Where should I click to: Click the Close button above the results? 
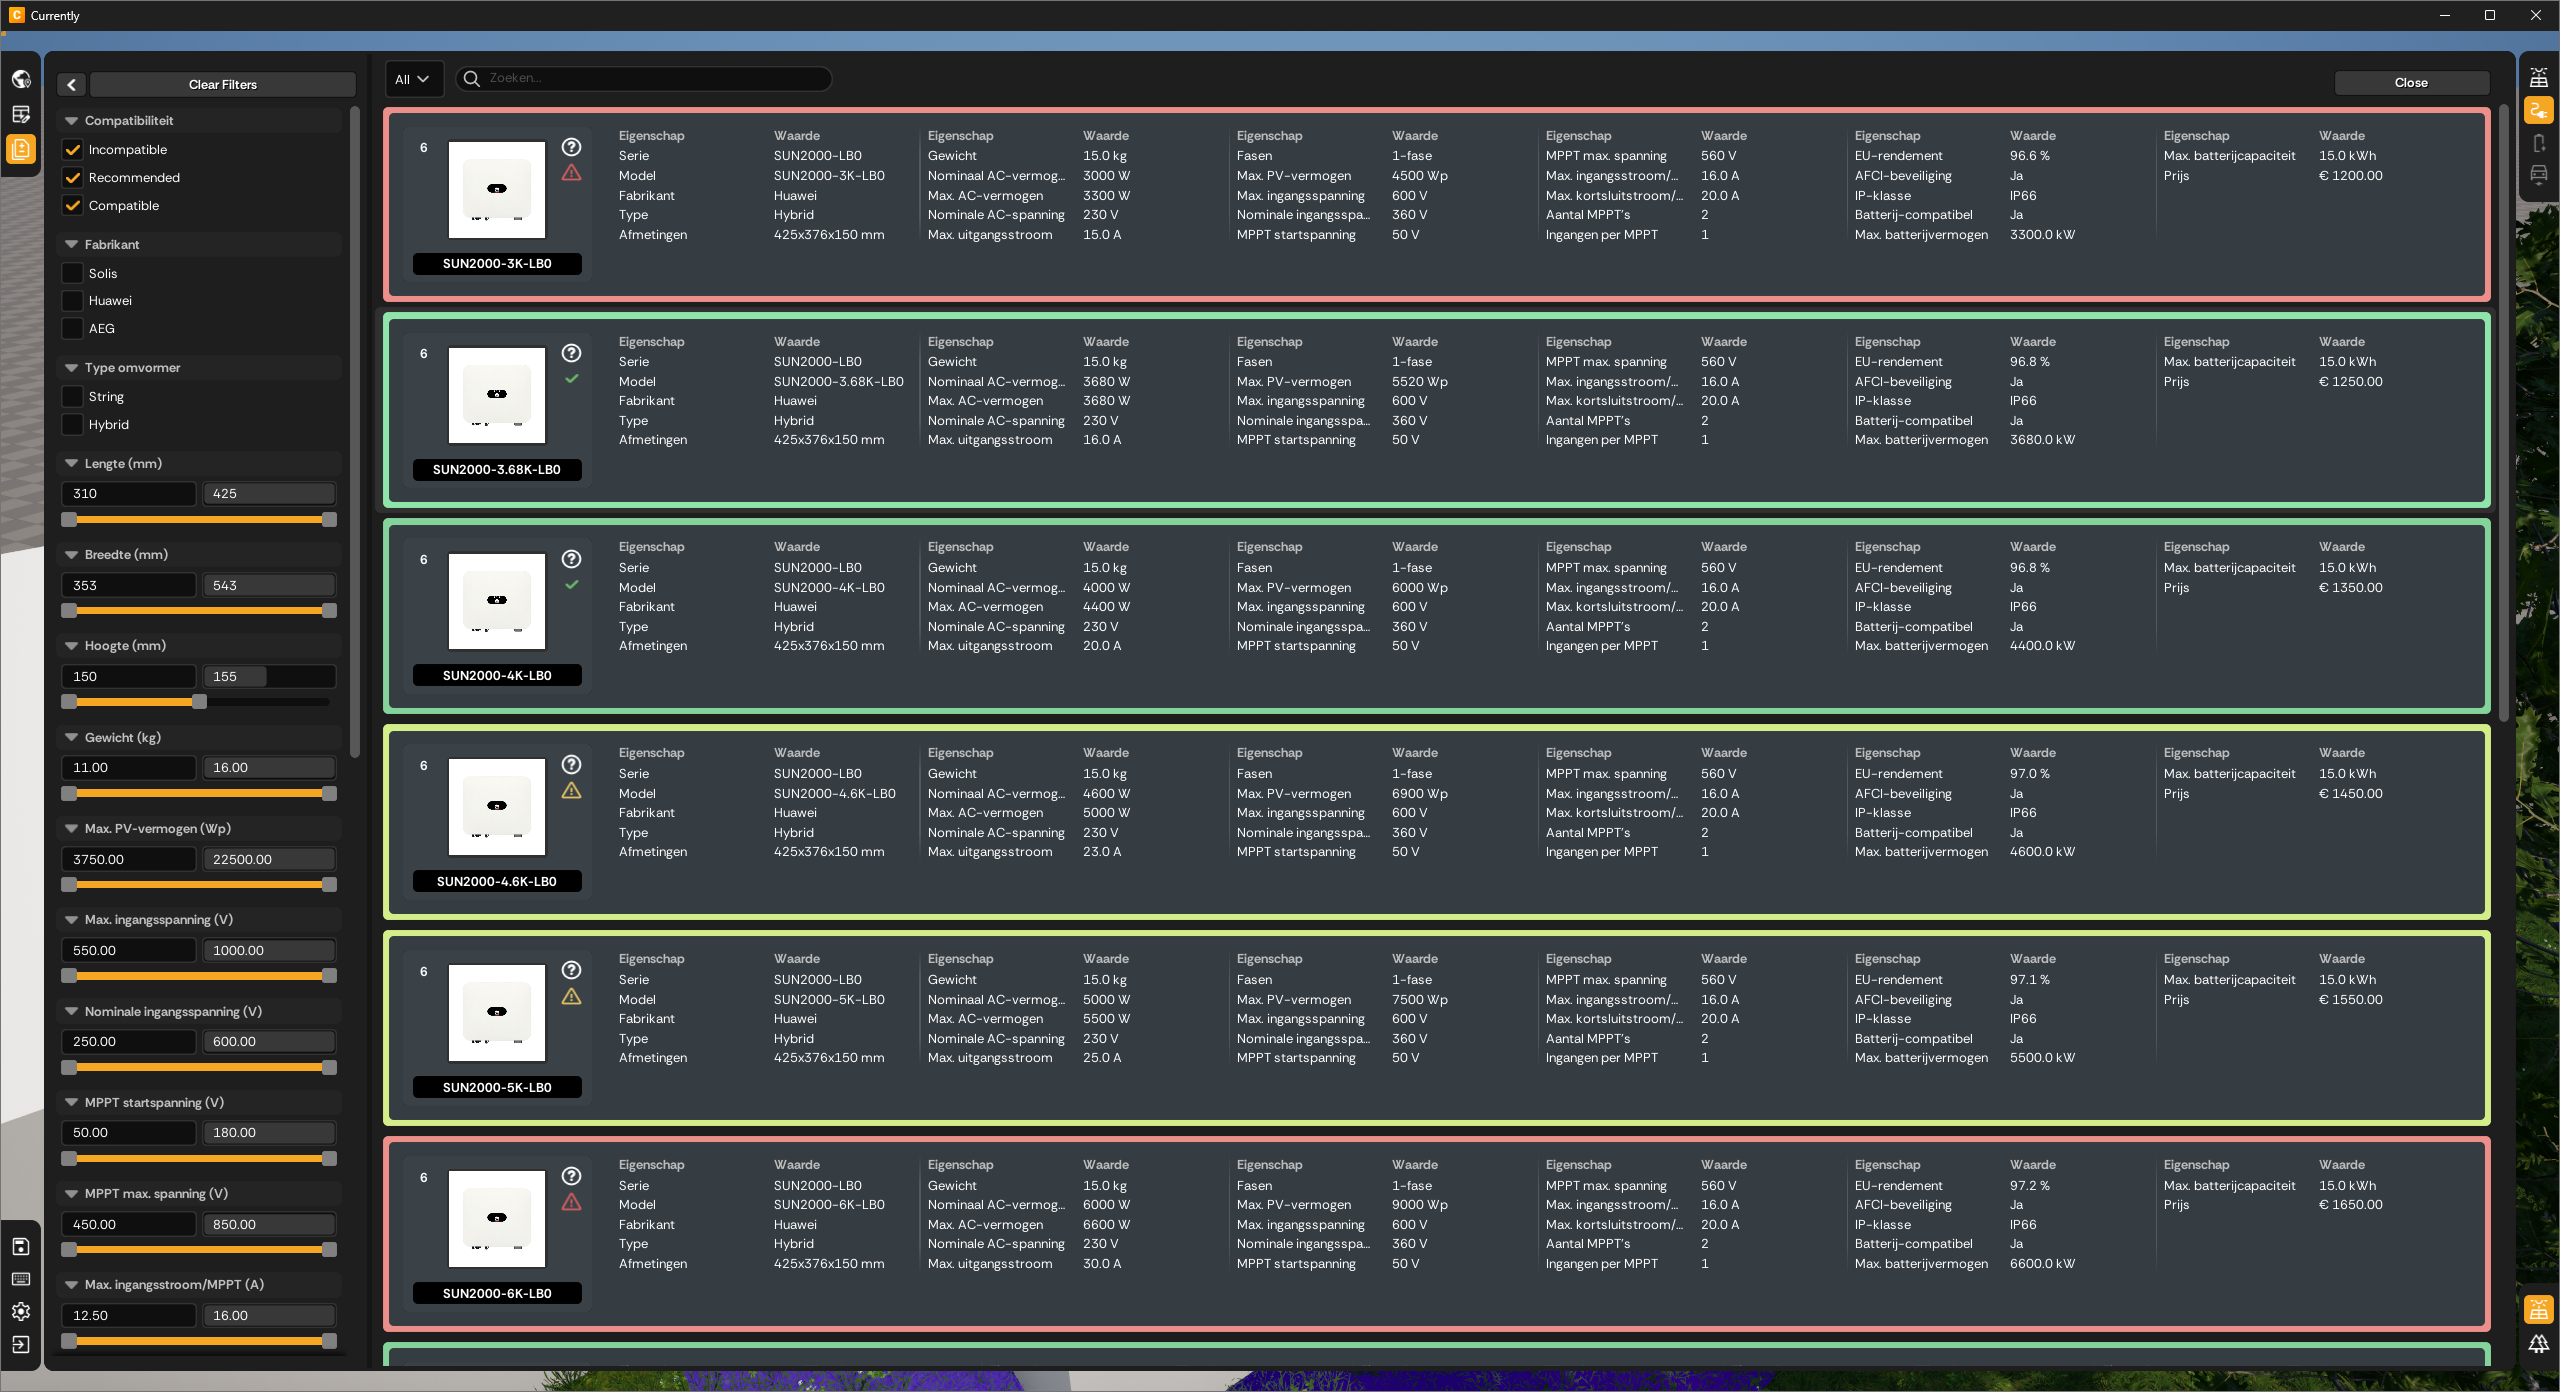point(2410,83)
